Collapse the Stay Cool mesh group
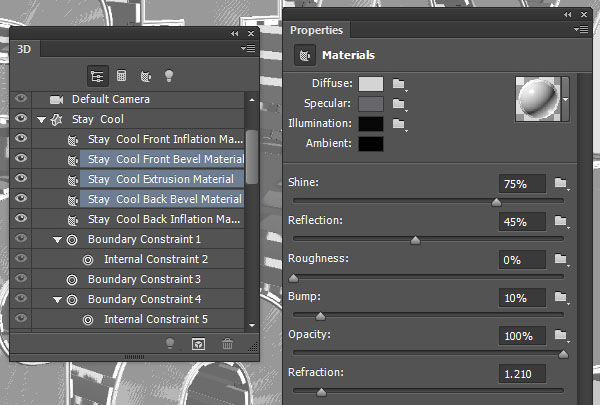600x405 pixels. pos(41,119)
